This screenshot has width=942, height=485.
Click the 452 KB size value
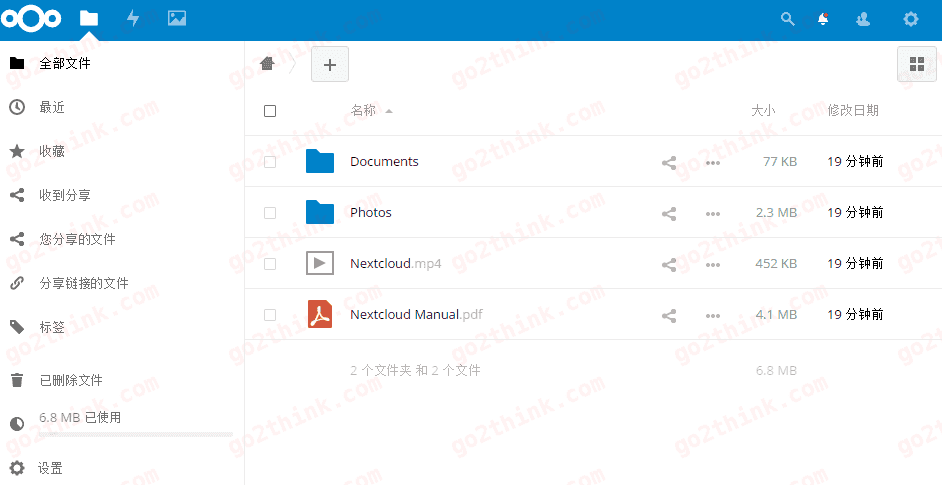pos(776,264)
